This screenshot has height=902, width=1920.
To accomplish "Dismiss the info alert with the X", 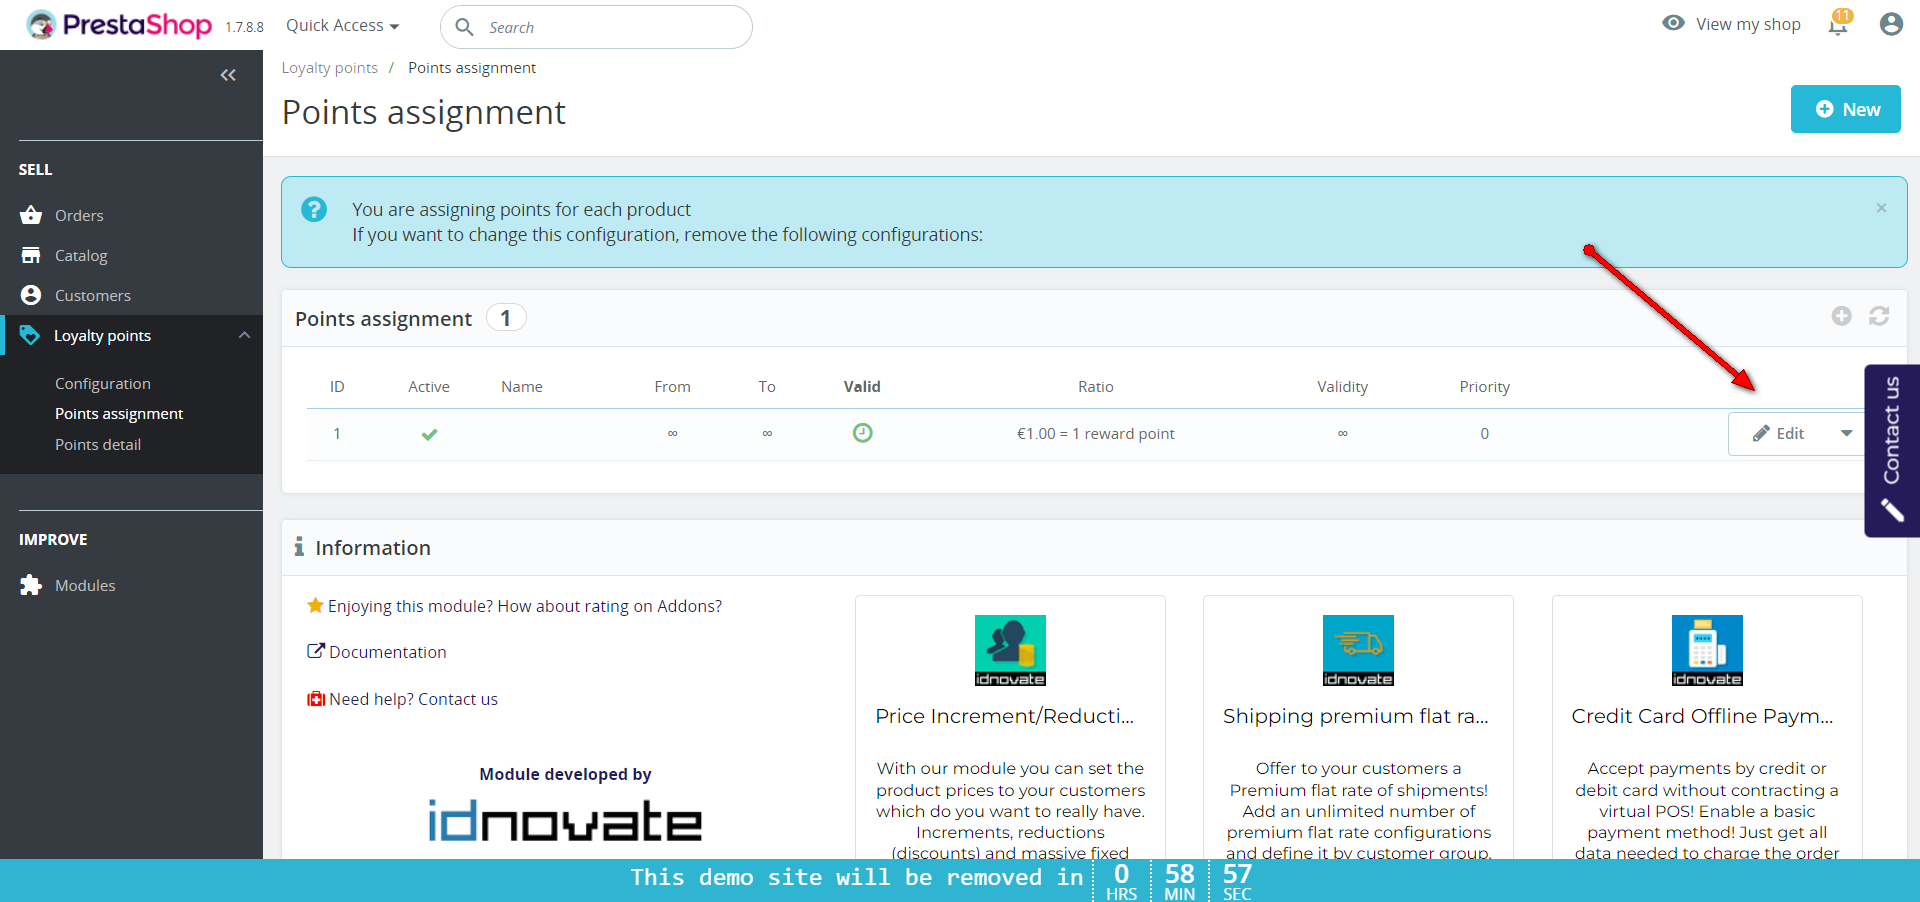I will coord(1881,208).
